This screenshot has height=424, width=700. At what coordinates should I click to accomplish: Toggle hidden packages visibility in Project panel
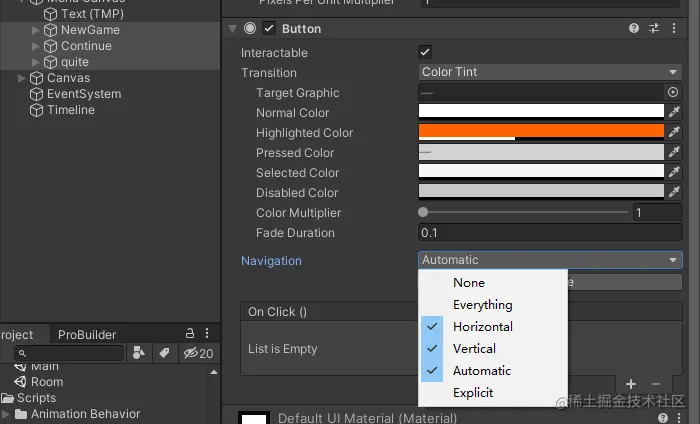click(x=196, y=353)
